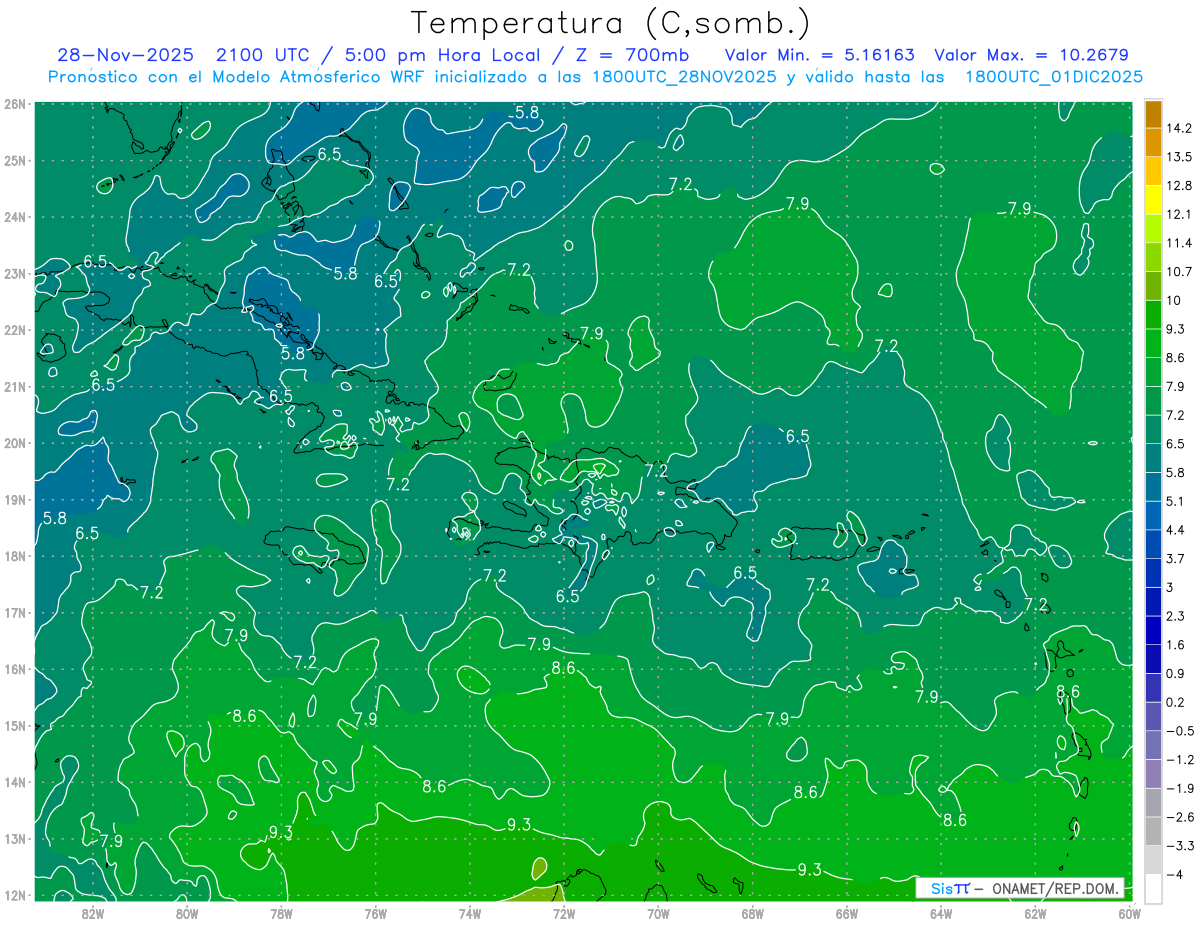This screenshot has height=927, width=1200.
Task: Click "Valor Max. = 10.2679" text
Action: pyautogui.click(x=1031, y=55)
